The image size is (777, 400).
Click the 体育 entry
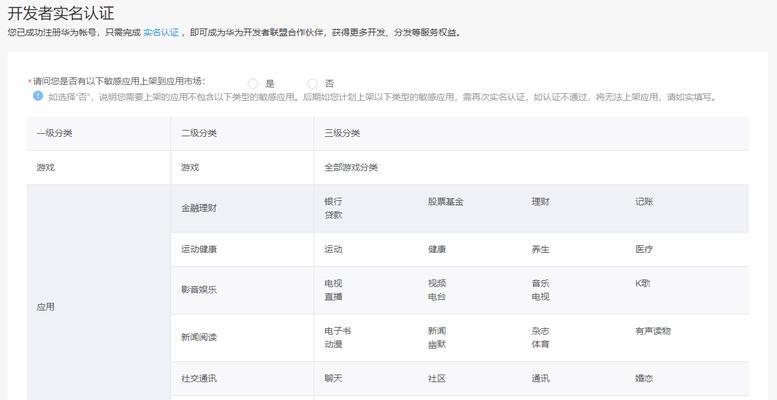540,344
